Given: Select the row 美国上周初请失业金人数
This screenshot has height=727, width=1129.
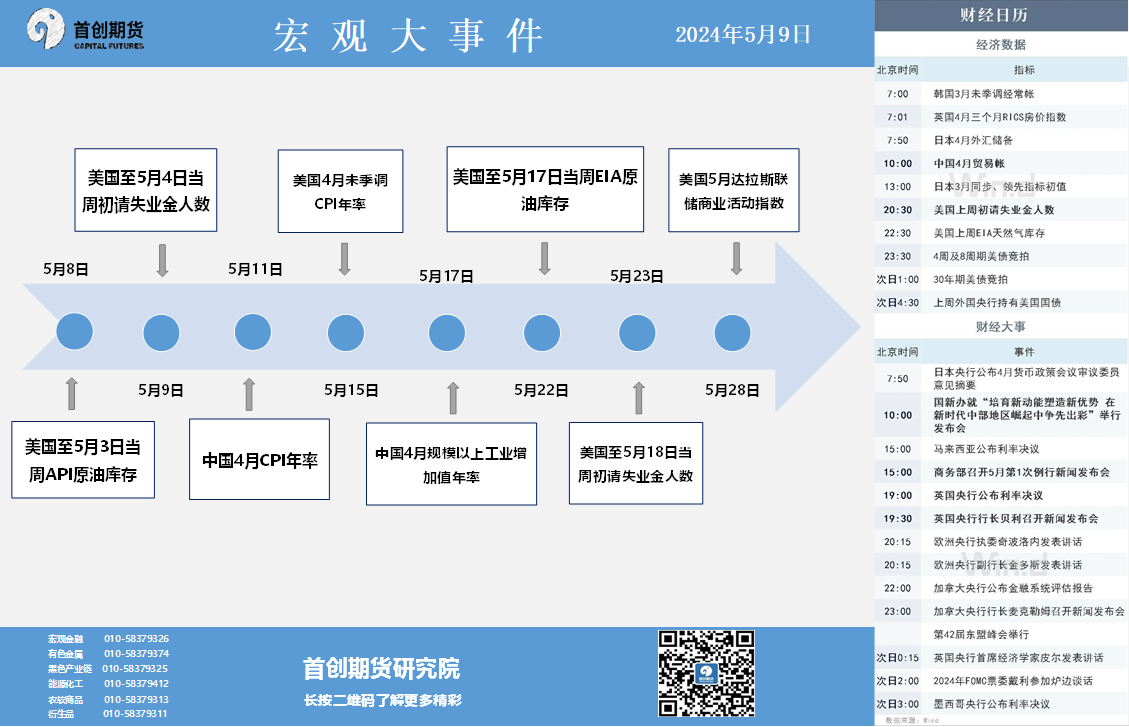Looking at the screenshot, I should click(x=1001, y=209).
